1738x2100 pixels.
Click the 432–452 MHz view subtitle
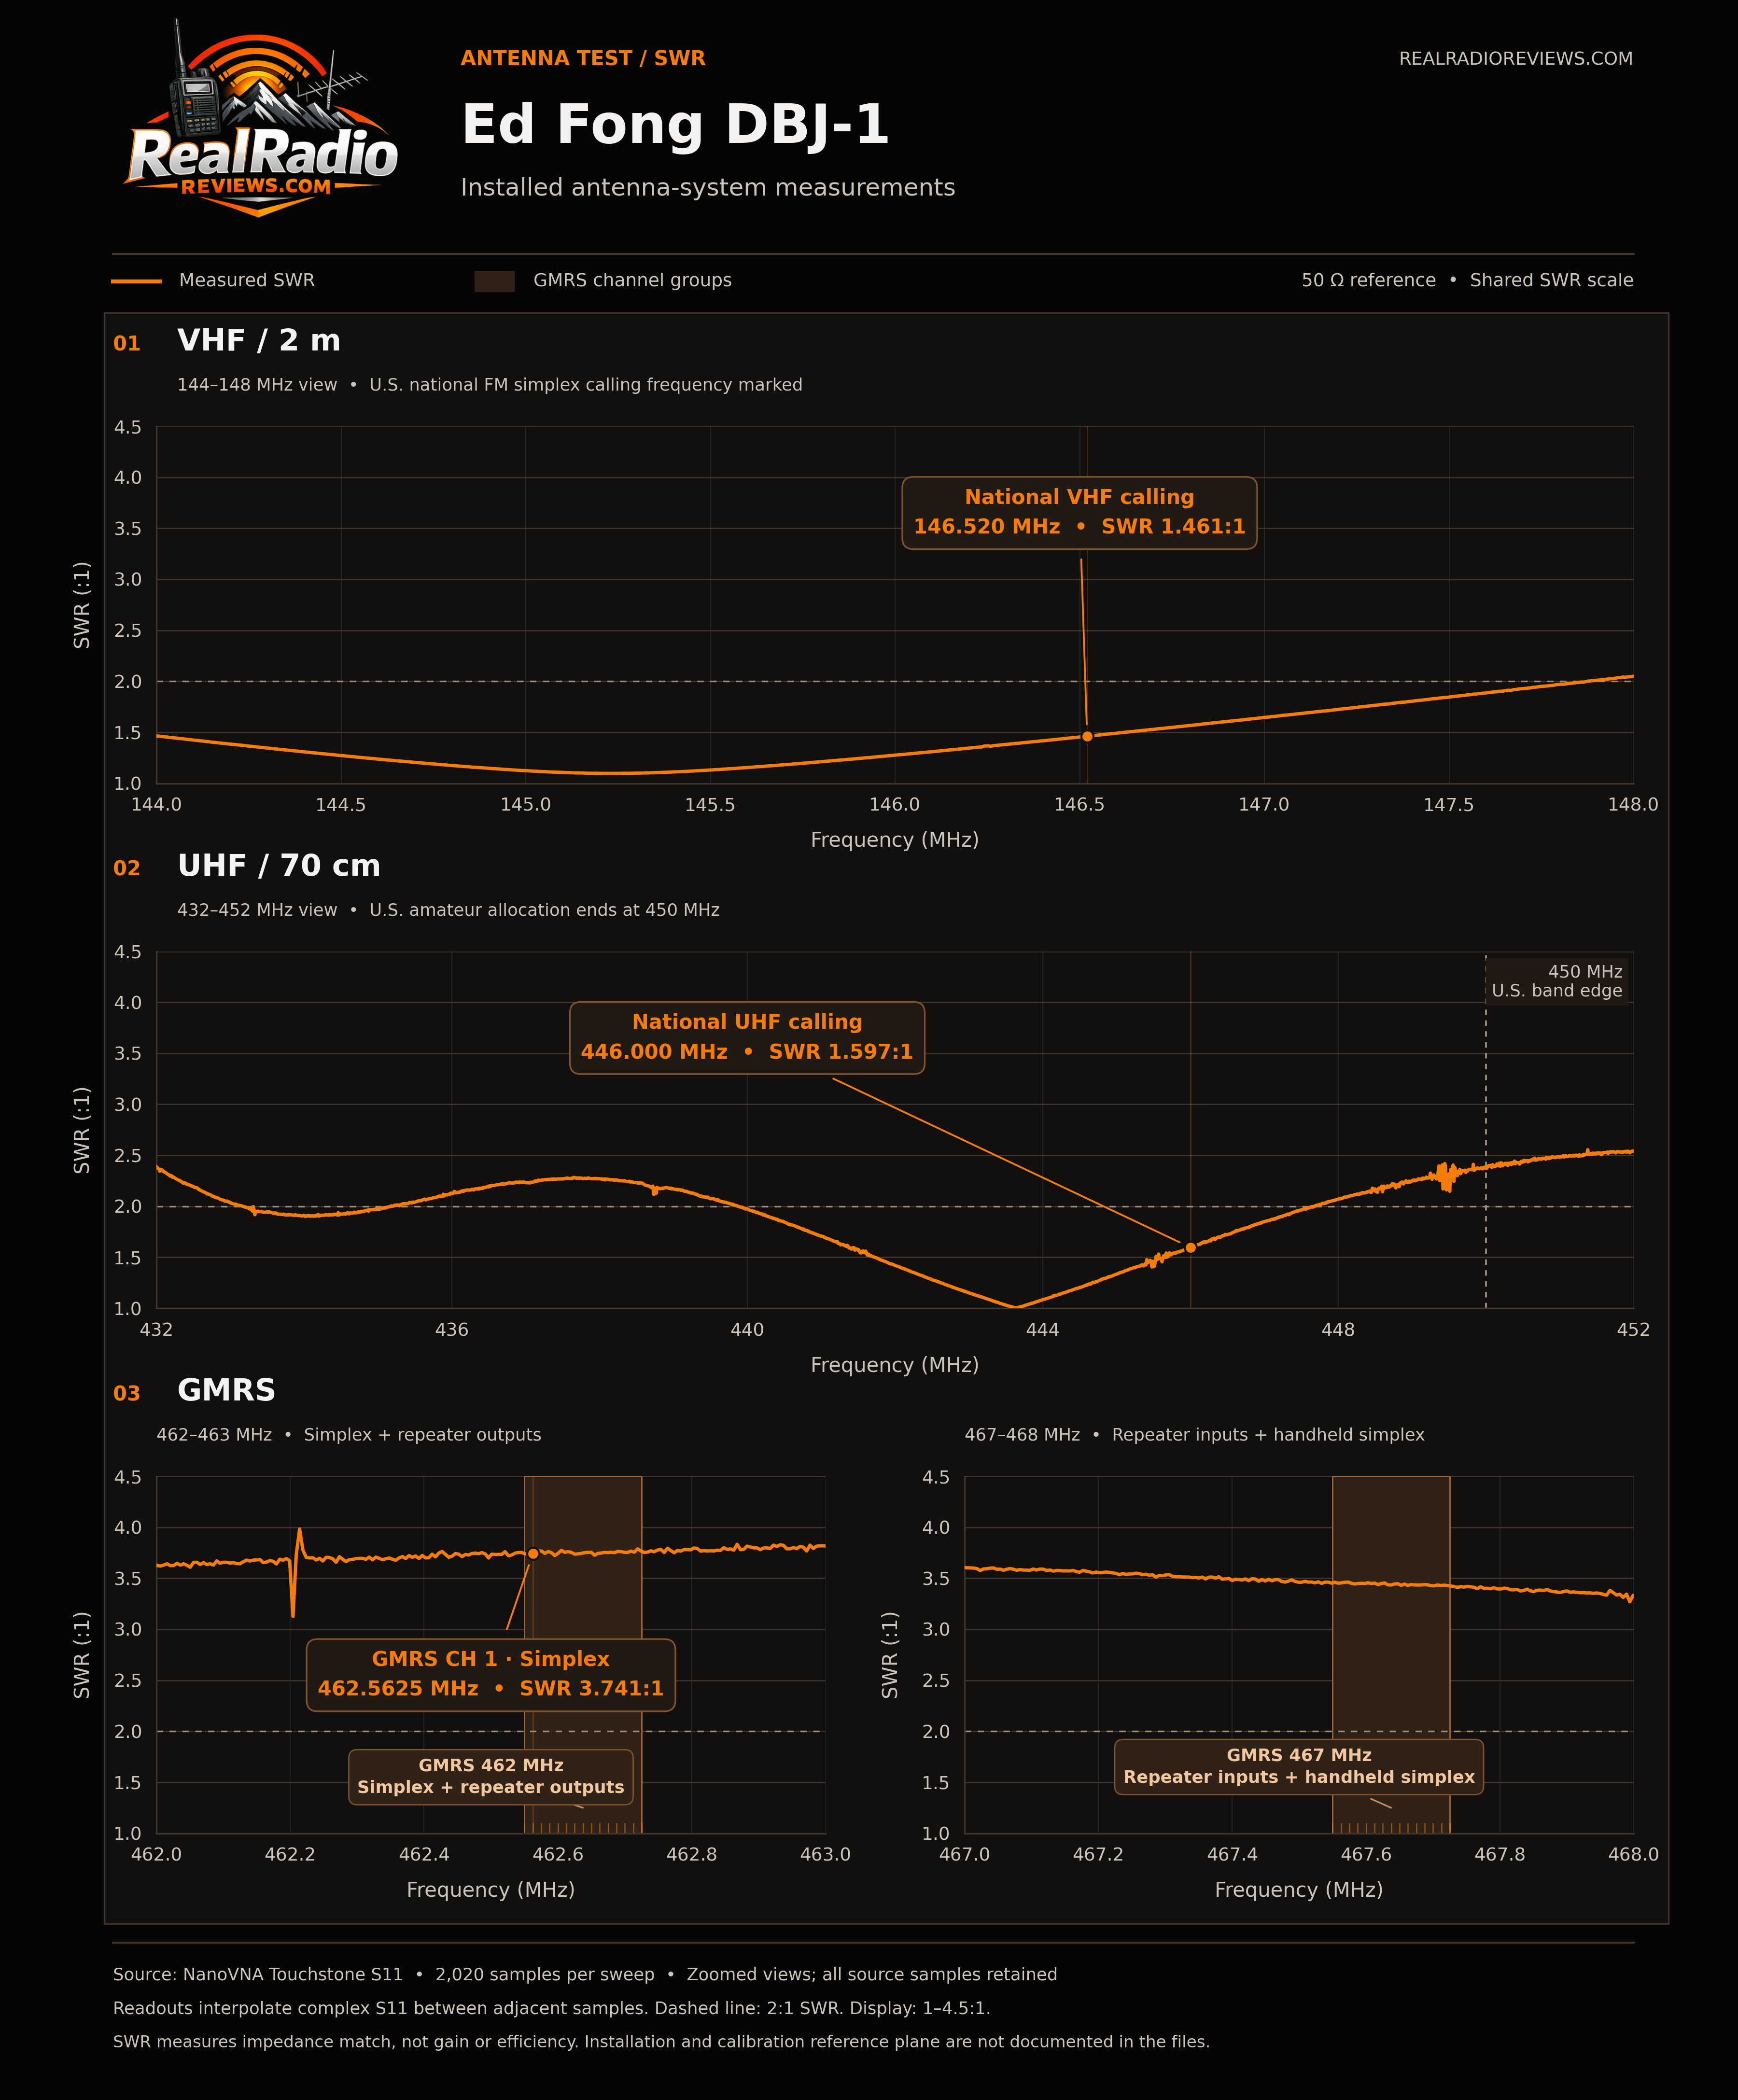(448, 910)
